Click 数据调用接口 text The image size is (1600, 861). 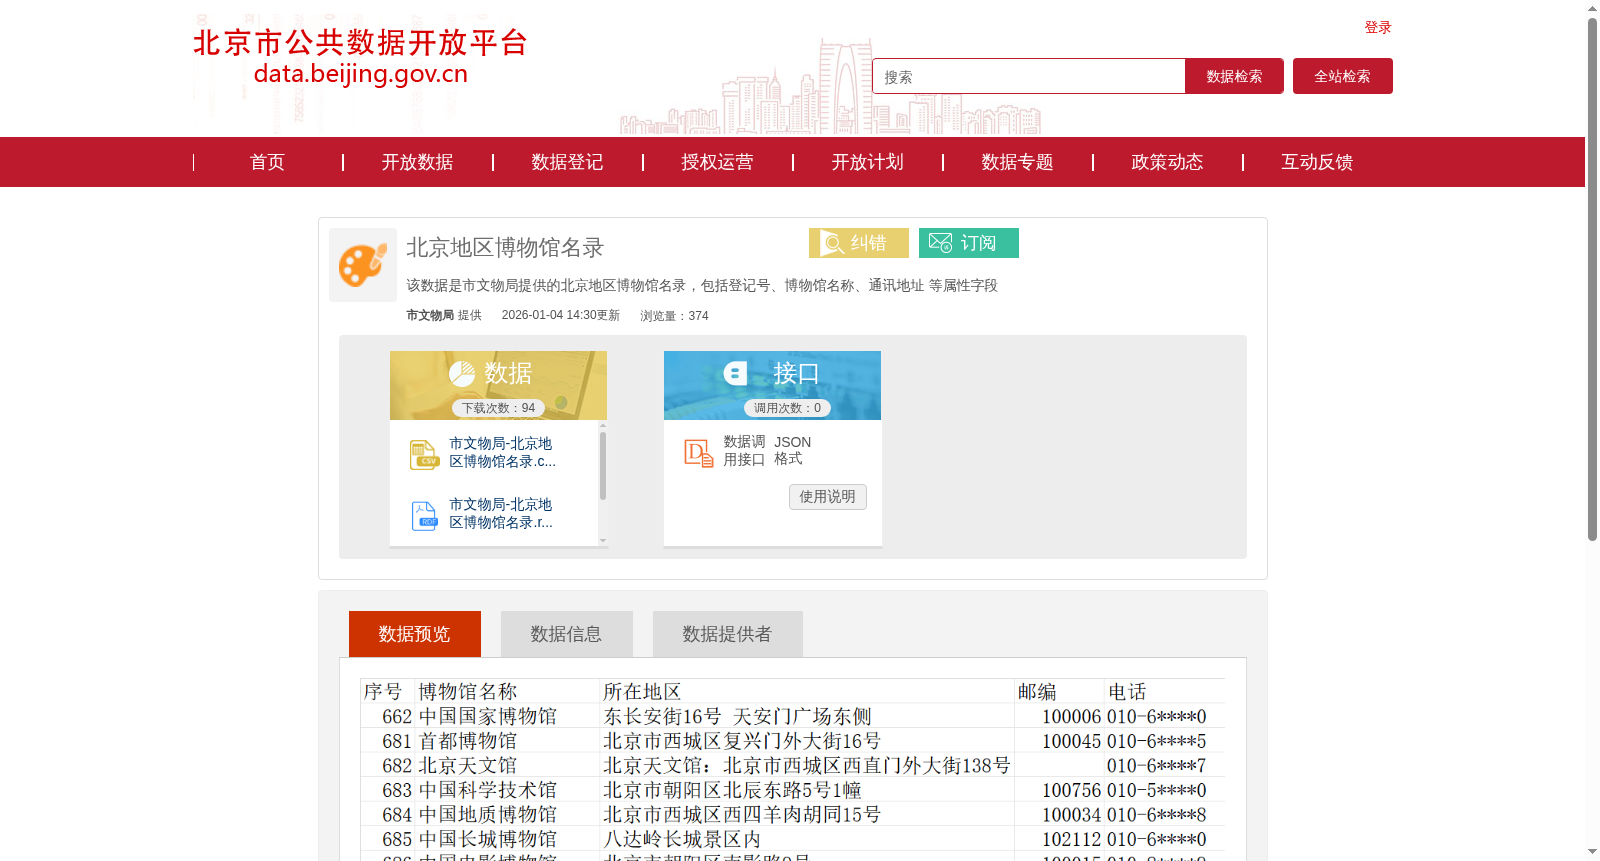(744, 451)
